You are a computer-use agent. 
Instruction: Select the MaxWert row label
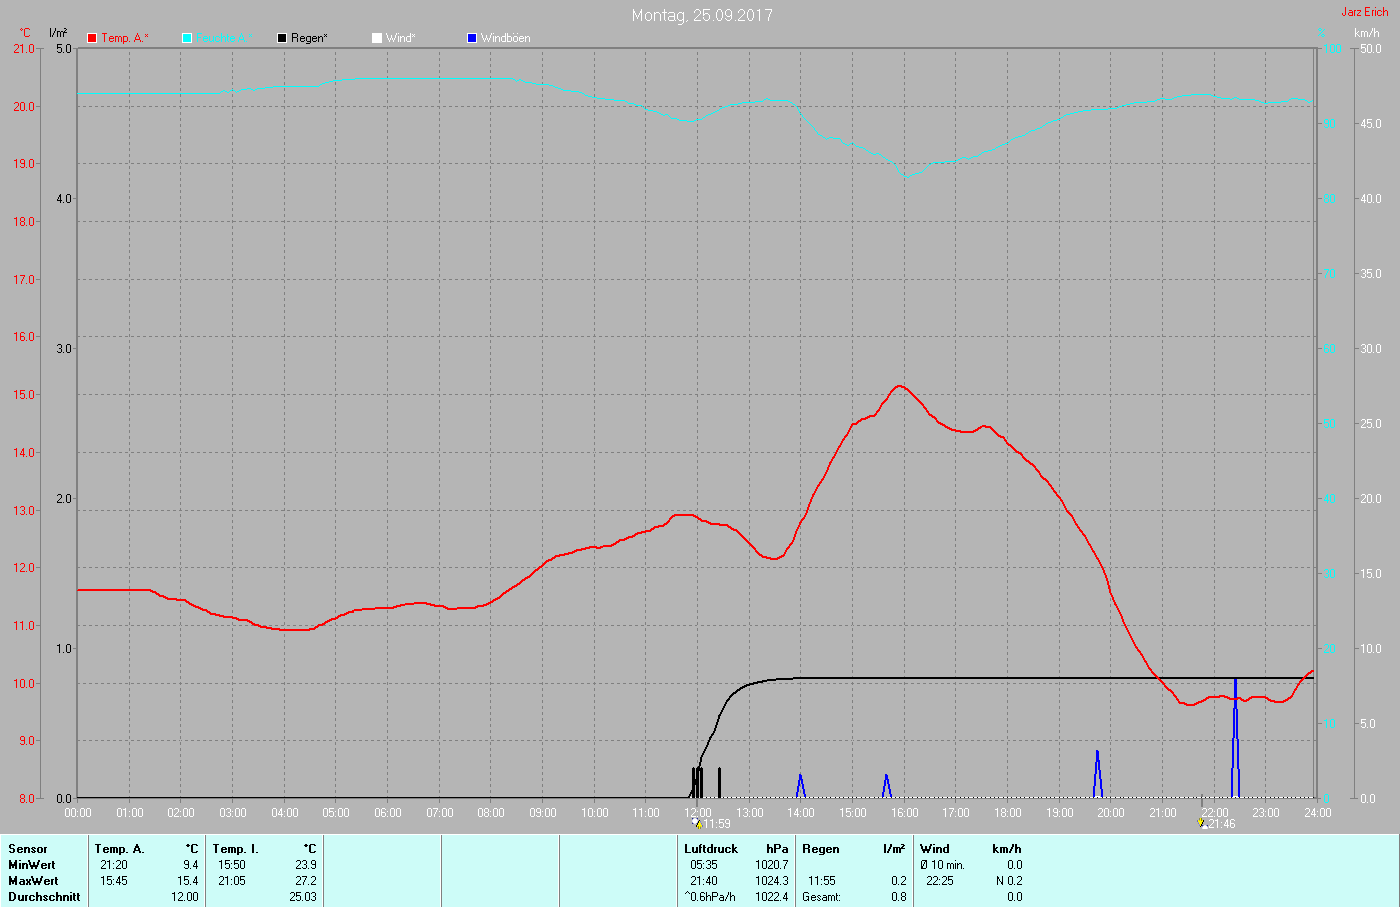point(33,881)
